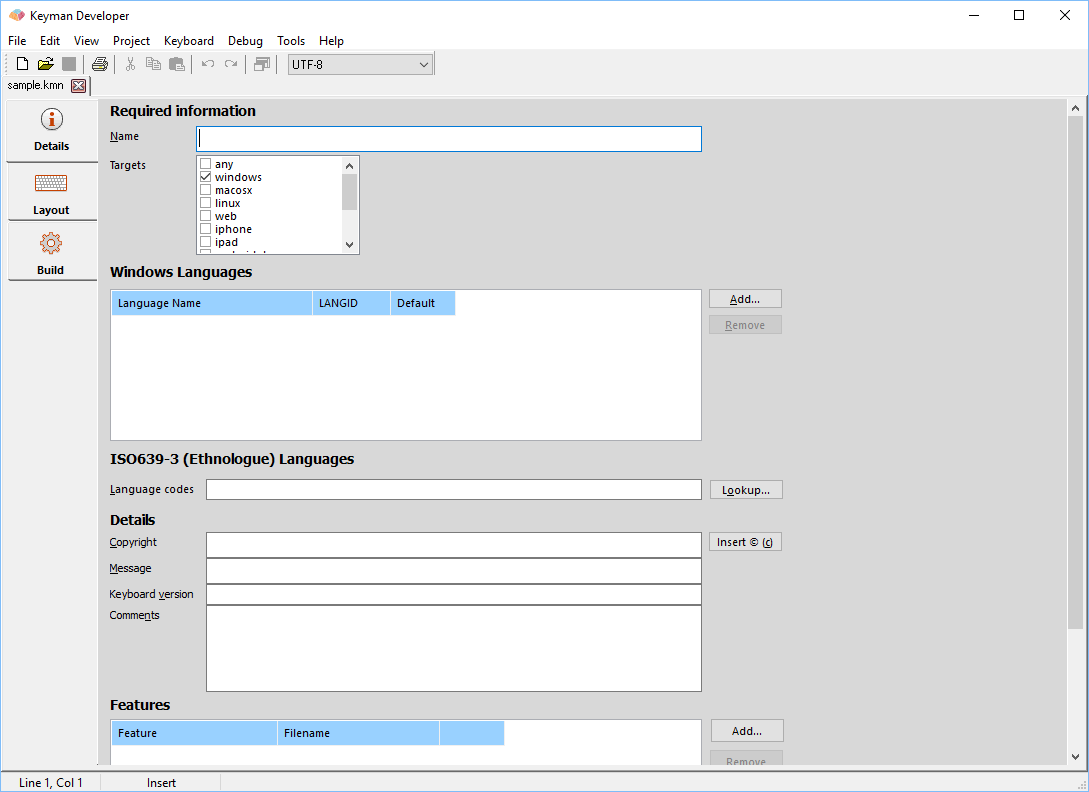This screenshot has width=1089, height=792.
Task: Click Insert © (c) button
Action: point(745,542)
